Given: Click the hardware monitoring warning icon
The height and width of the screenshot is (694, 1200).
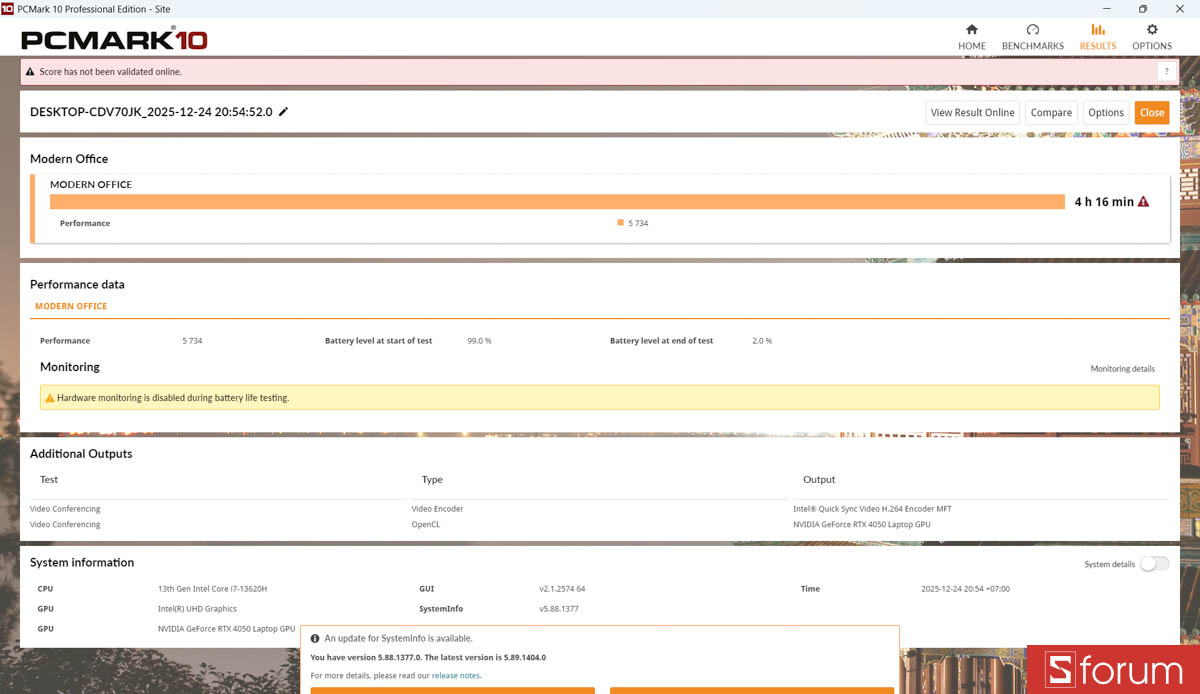Looking at the screenshot, I should click(49, 398).
